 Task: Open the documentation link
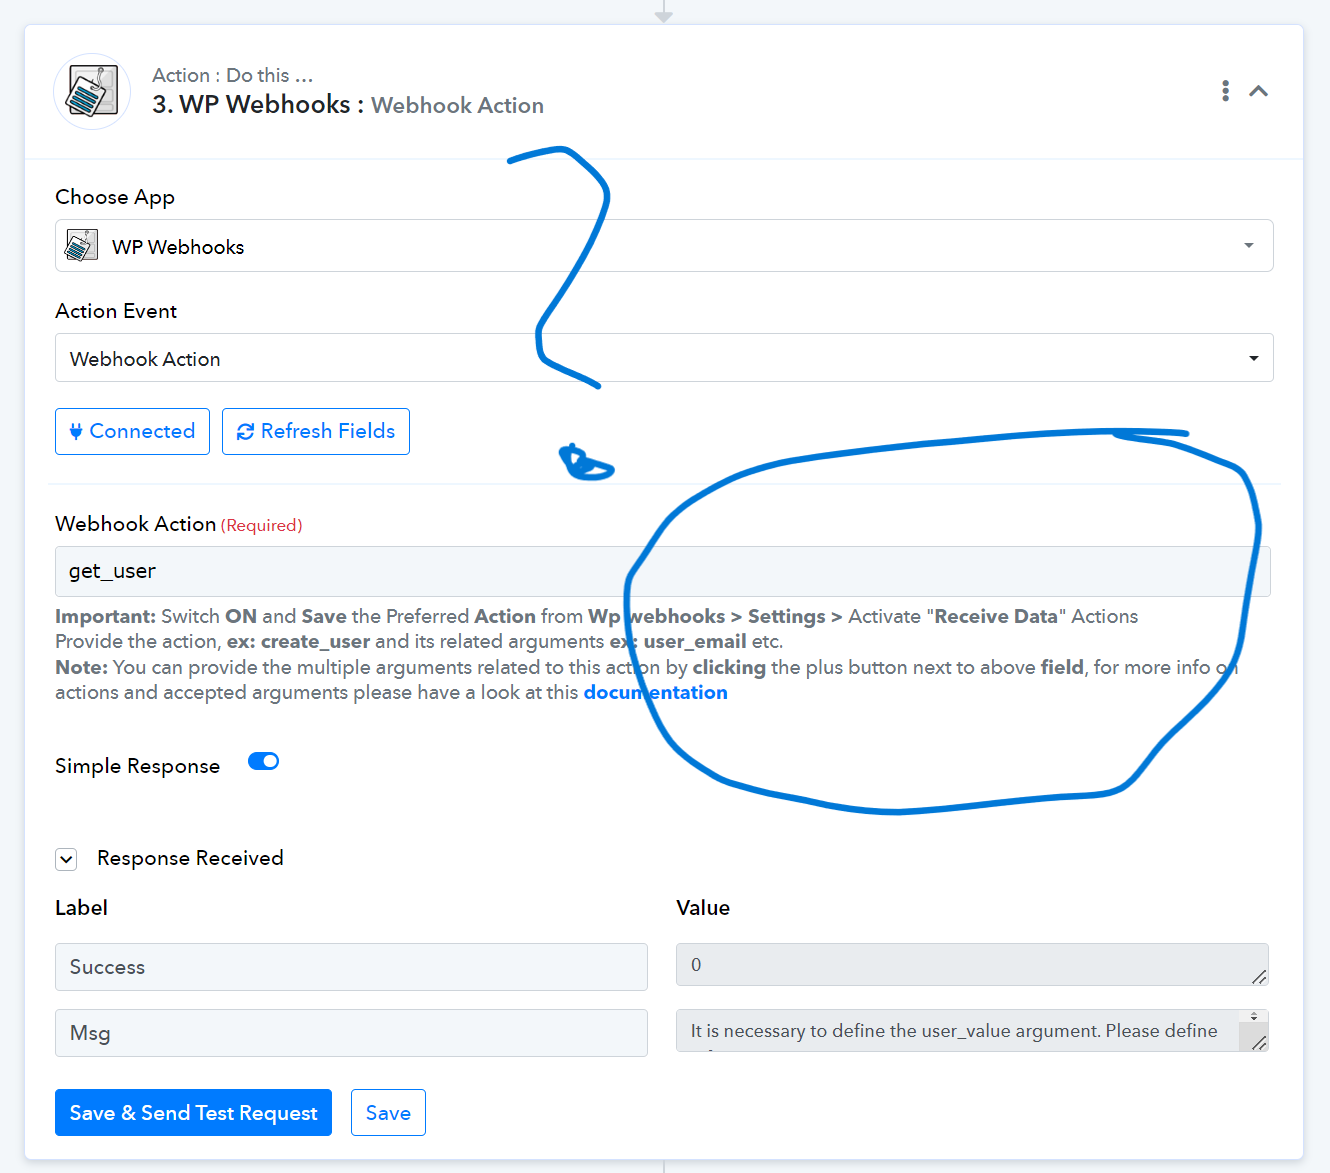tap(656, 693)
